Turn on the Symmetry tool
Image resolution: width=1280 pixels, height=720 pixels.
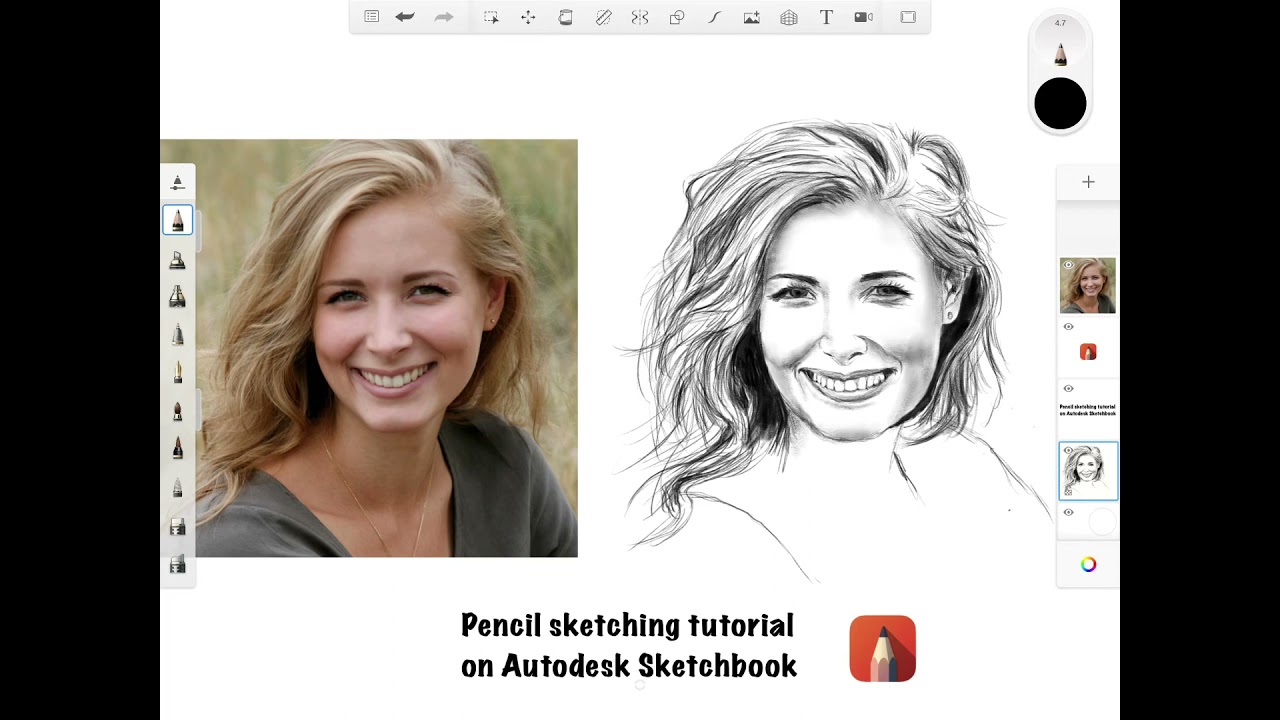[x=640, y=17]
